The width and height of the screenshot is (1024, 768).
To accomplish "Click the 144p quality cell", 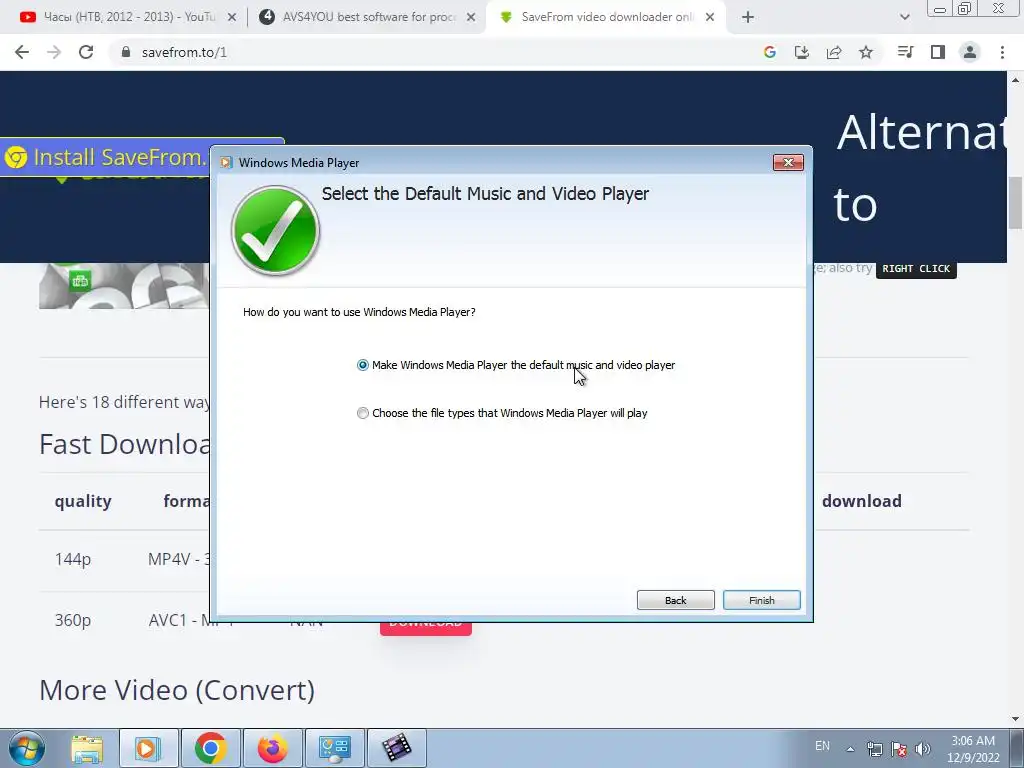I will [x=72, y=560].
